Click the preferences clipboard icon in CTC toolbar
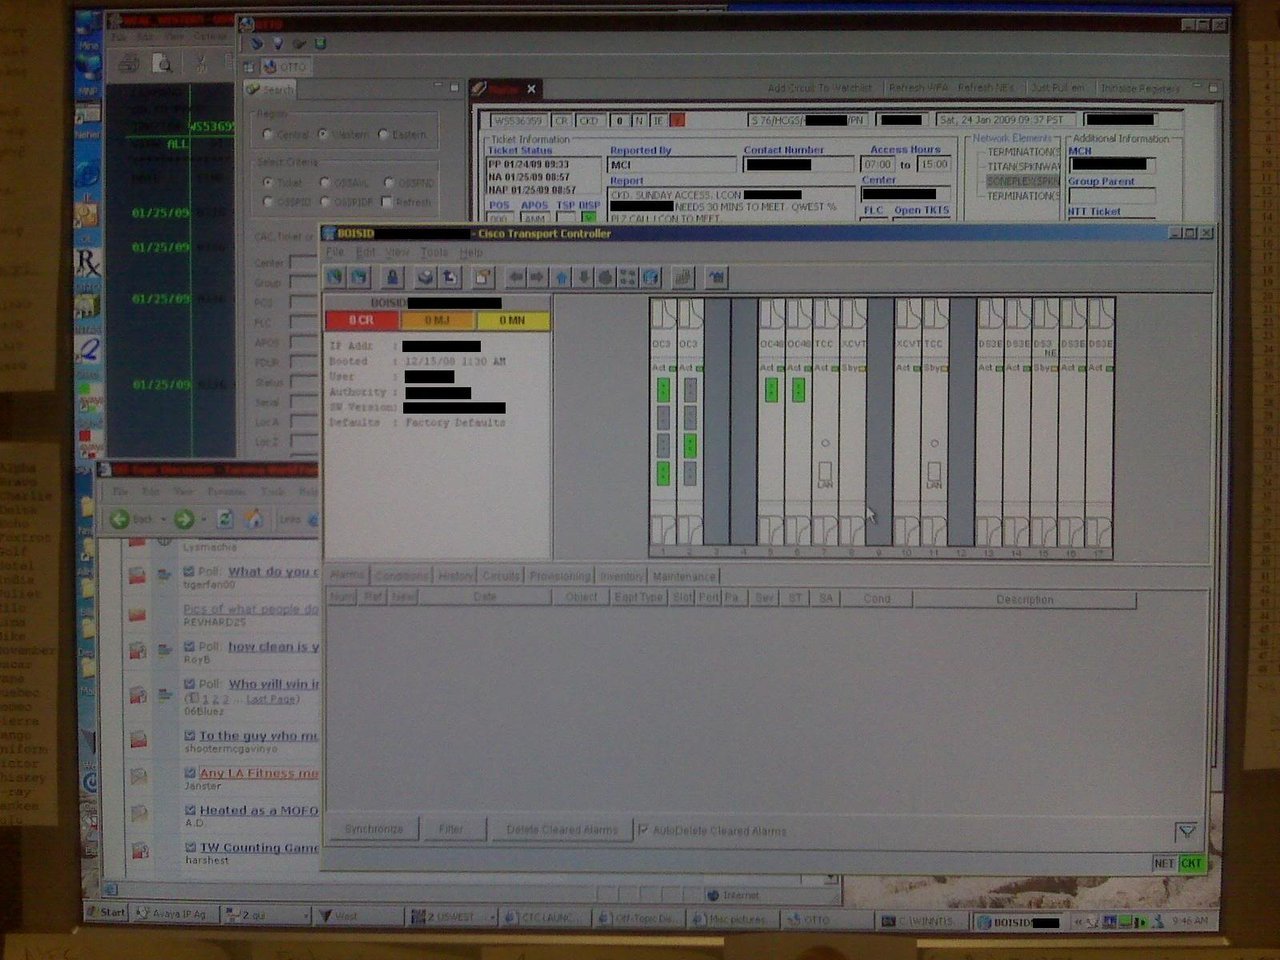Image resolution: width=1280 pixels, height=960 pixels. tap(482, 277)
